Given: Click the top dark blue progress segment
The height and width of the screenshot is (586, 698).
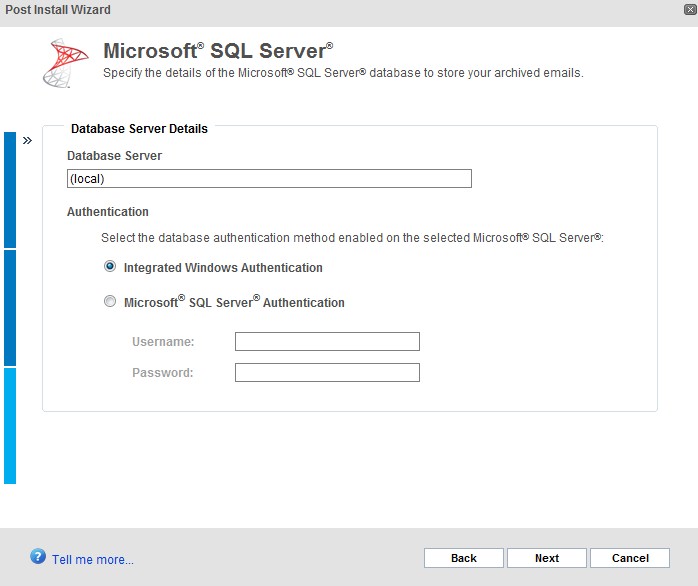Looking at the screenshot, I should pyautogui.click(x=10, y=190).
